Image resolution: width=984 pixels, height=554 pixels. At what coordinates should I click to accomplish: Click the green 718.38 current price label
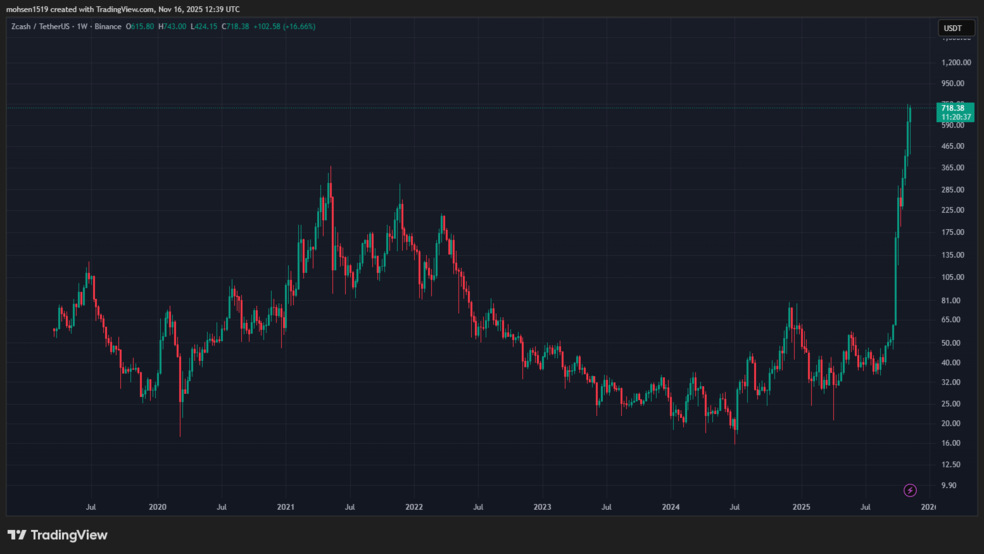[957, 107]
